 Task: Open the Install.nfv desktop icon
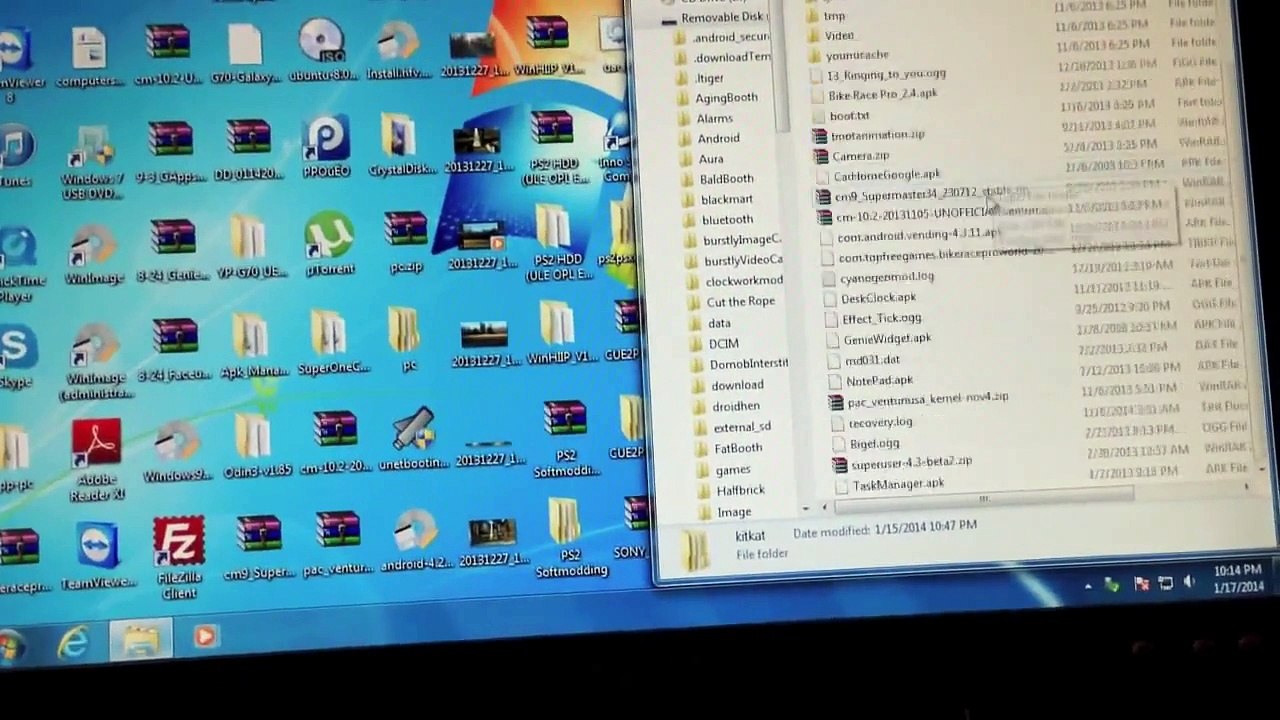397,49
